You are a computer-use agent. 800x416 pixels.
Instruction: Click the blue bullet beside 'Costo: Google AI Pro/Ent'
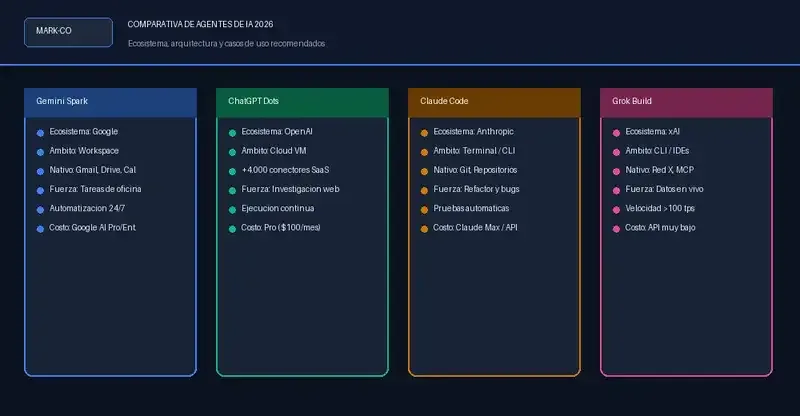40,229
